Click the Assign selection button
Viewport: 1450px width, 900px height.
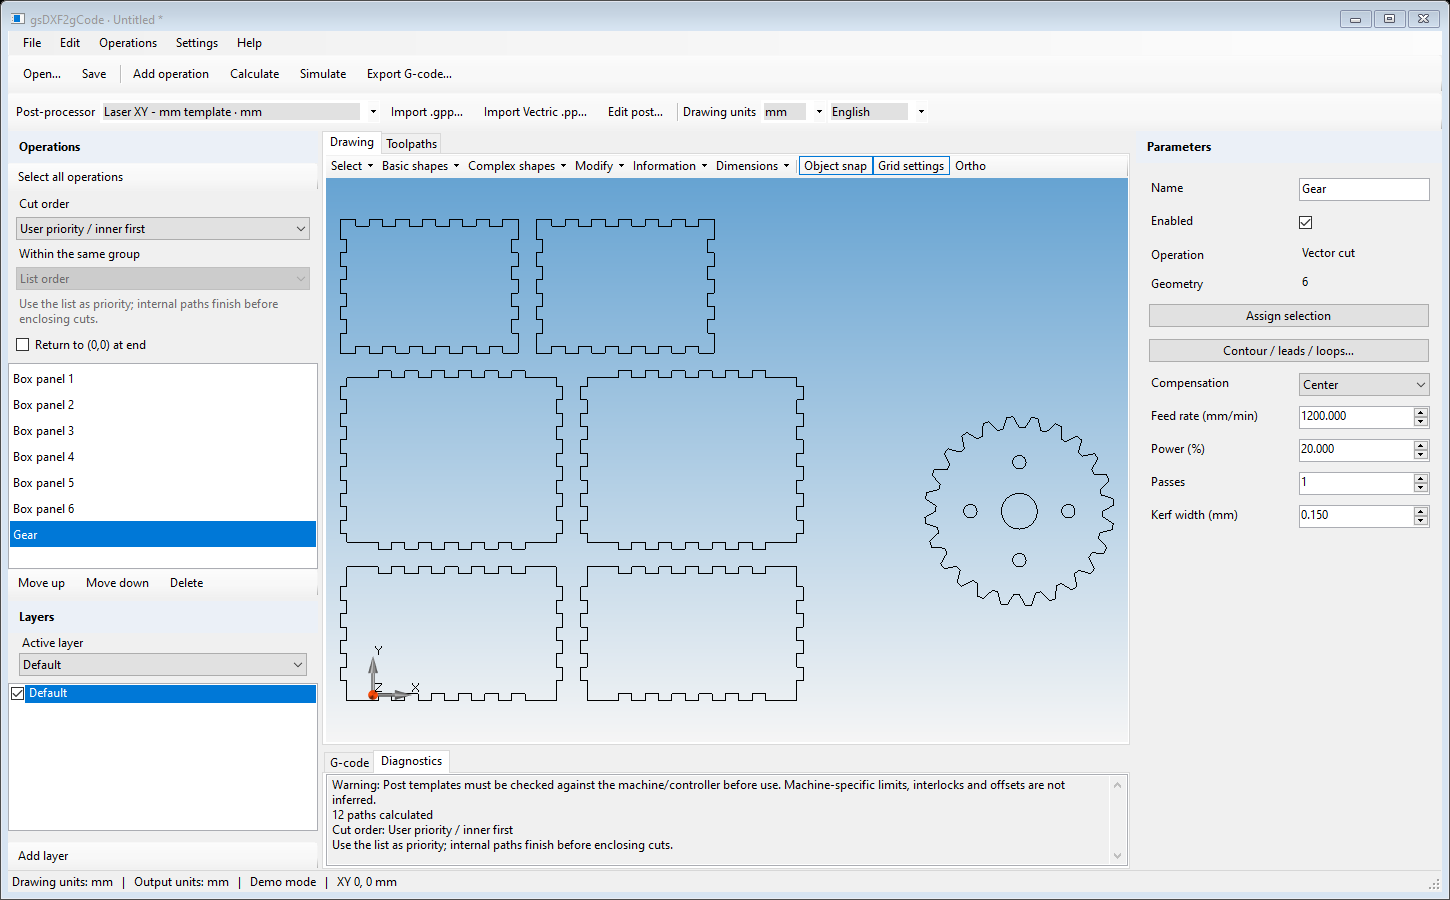click(1288, 316)
